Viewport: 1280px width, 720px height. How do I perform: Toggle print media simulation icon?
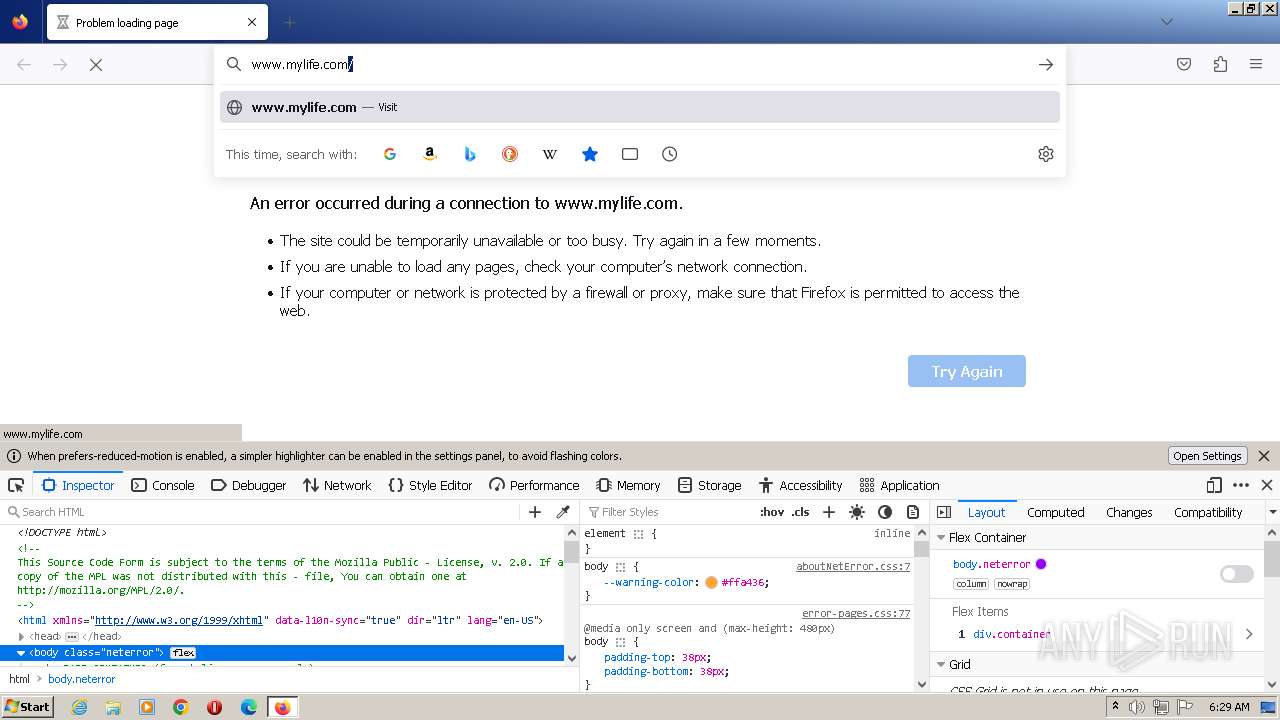(913, 512)
